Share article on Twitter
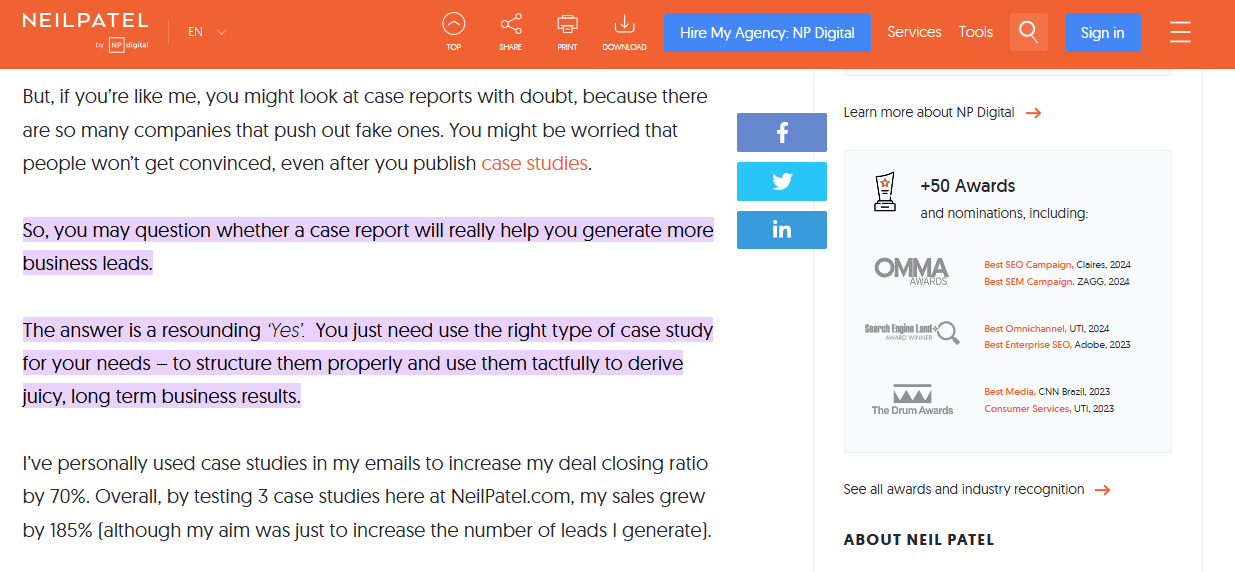Image resolution: width=1235 pixels, height=572 pixels. [781, 182]
